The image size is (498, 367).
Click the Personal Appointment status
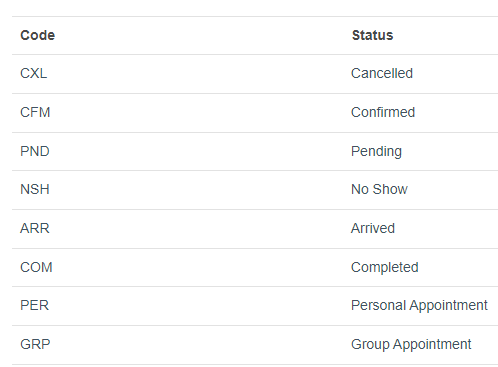click(x=419, y=306)
